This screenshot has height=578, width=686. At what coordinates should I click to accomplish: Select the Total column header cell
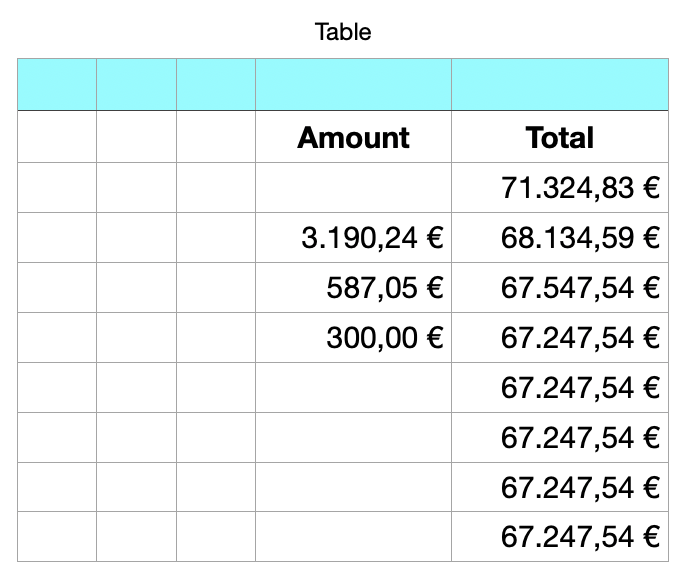pos(560,137)
